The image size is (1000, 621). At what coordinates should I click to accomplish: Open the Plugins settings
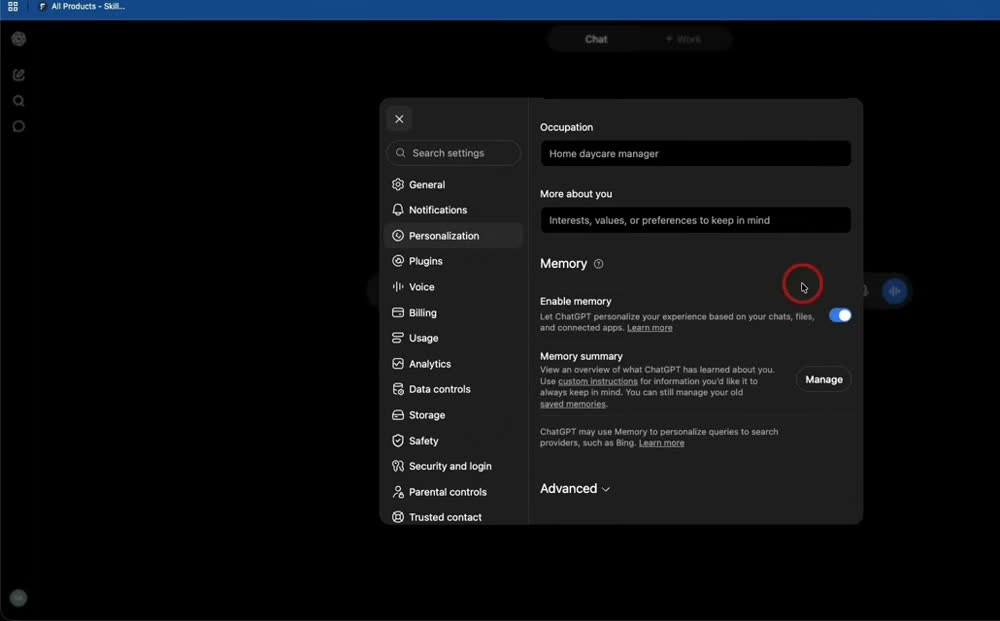tap(453, 261)
